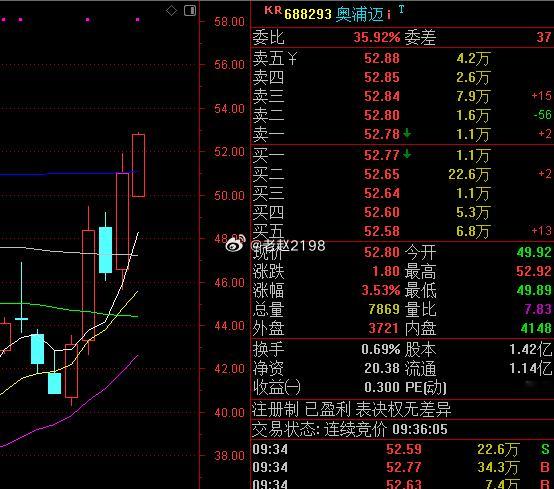
Task: Click the 股本 value 1.42亿
Action: point(530,349)
